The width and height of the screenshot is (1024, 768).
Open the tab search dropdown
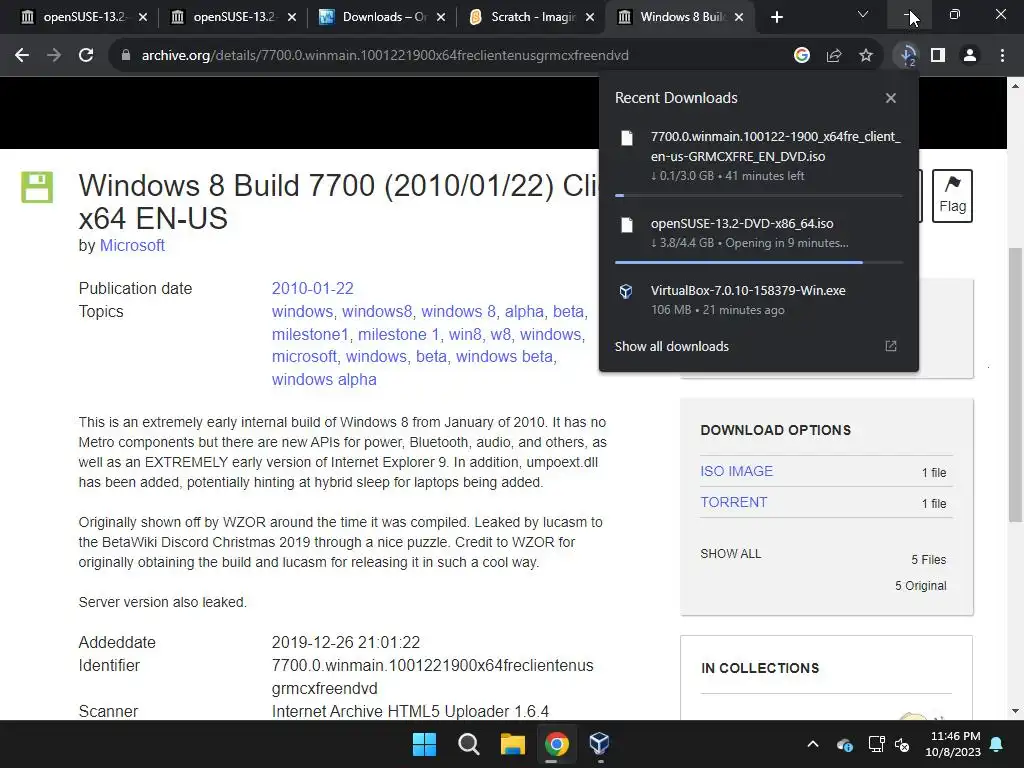863,14
